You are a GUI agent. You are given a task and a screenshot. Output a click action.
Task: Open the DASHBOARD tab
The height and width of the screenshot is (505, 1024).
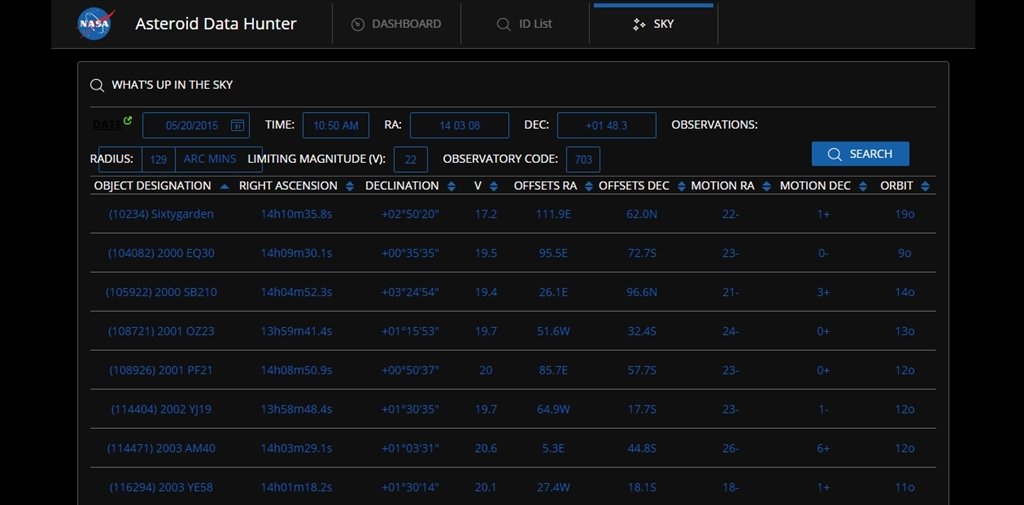pos(396,24)
